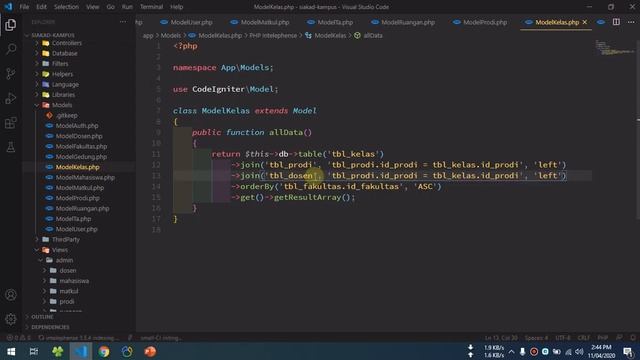
Task: Open ModelDosen.php in the explorer
Action: [x=79, y=136]
